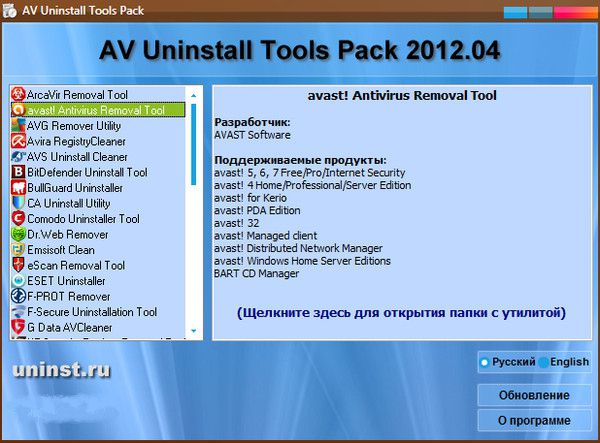The height and width of the screenshot is (443, 600).
Task: Open the utility folder link (Щелкните здесь)
Action: [x=401, y=313]
